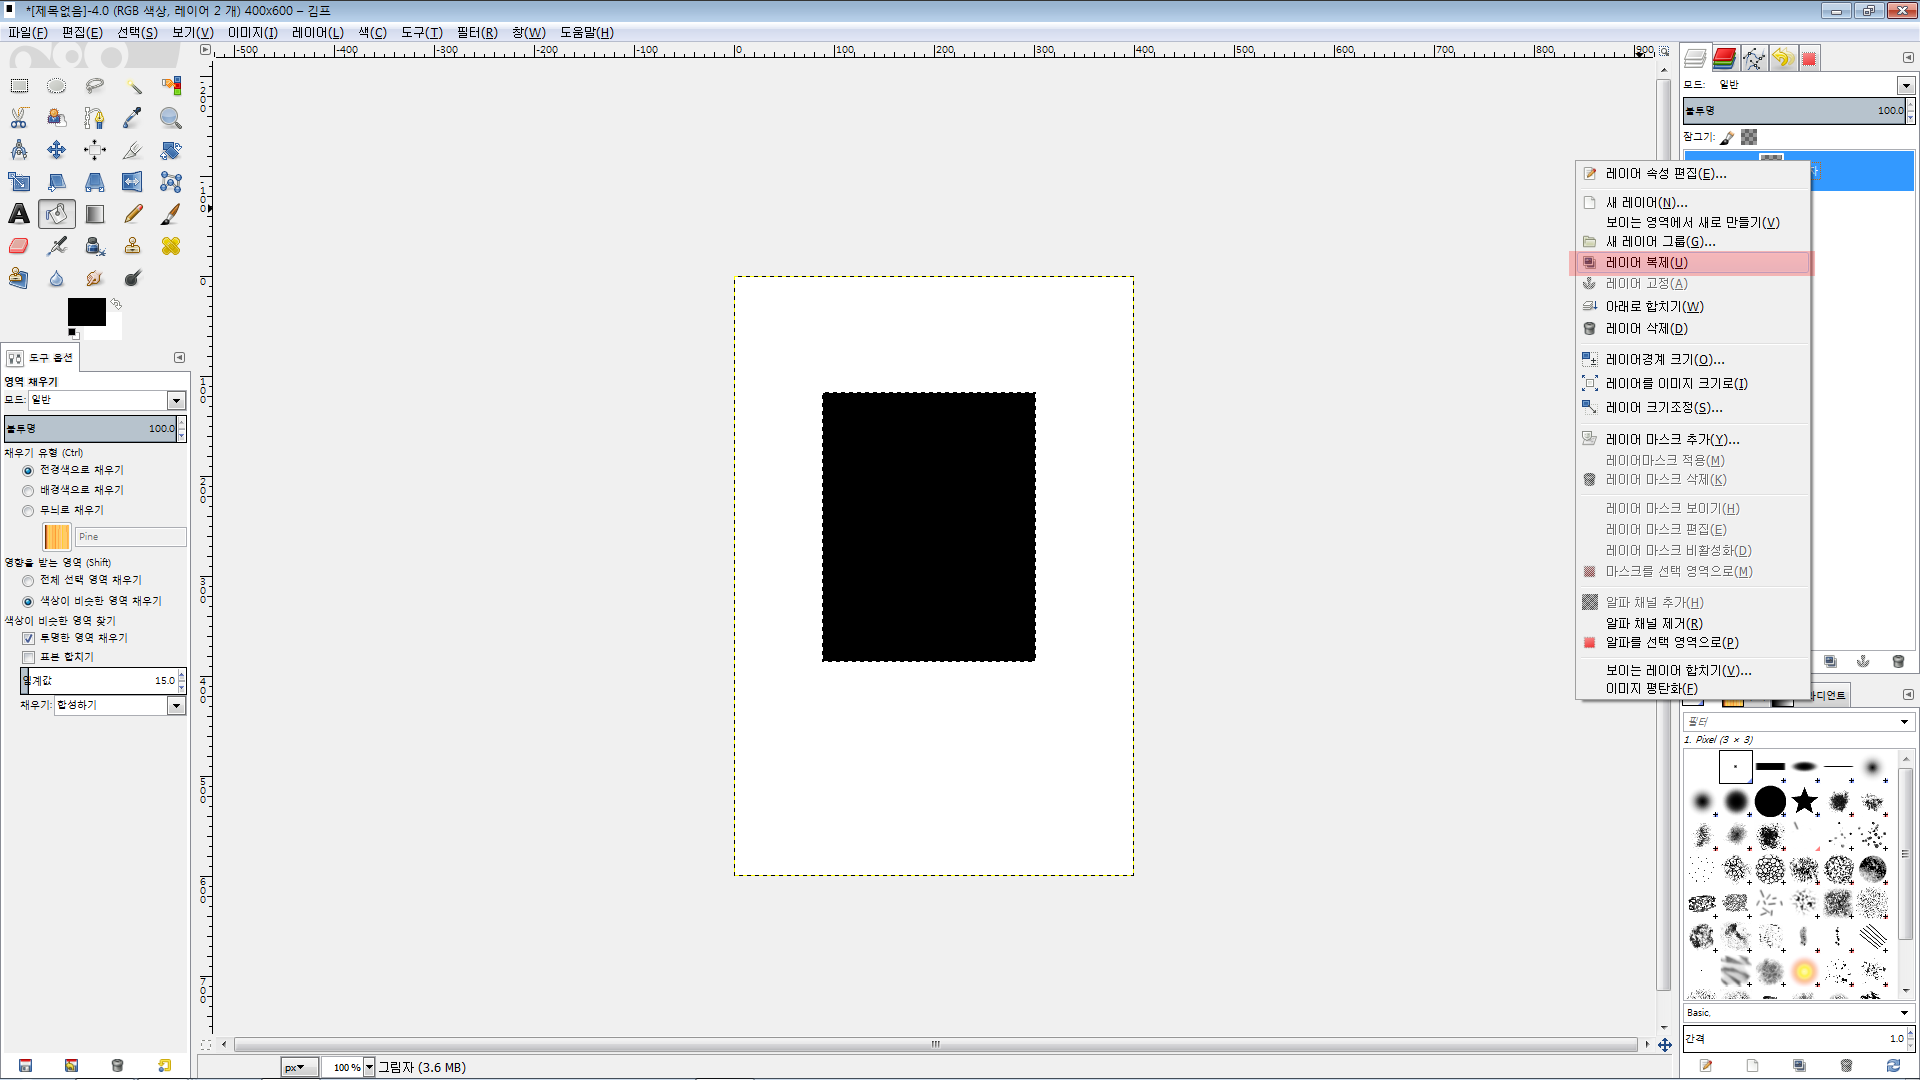The width and height of the screenshot is (1920, 1080).
Task: Toggle lock alpha channel icon in Layers
Action: coord(1749,137)
